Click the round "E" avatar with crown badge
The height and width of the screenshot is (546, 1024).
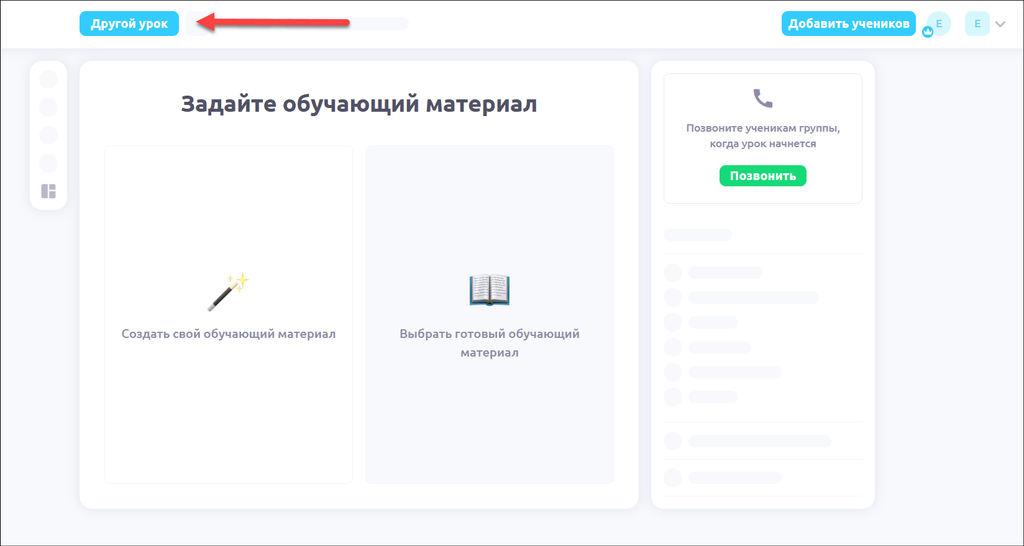(939, 23)
